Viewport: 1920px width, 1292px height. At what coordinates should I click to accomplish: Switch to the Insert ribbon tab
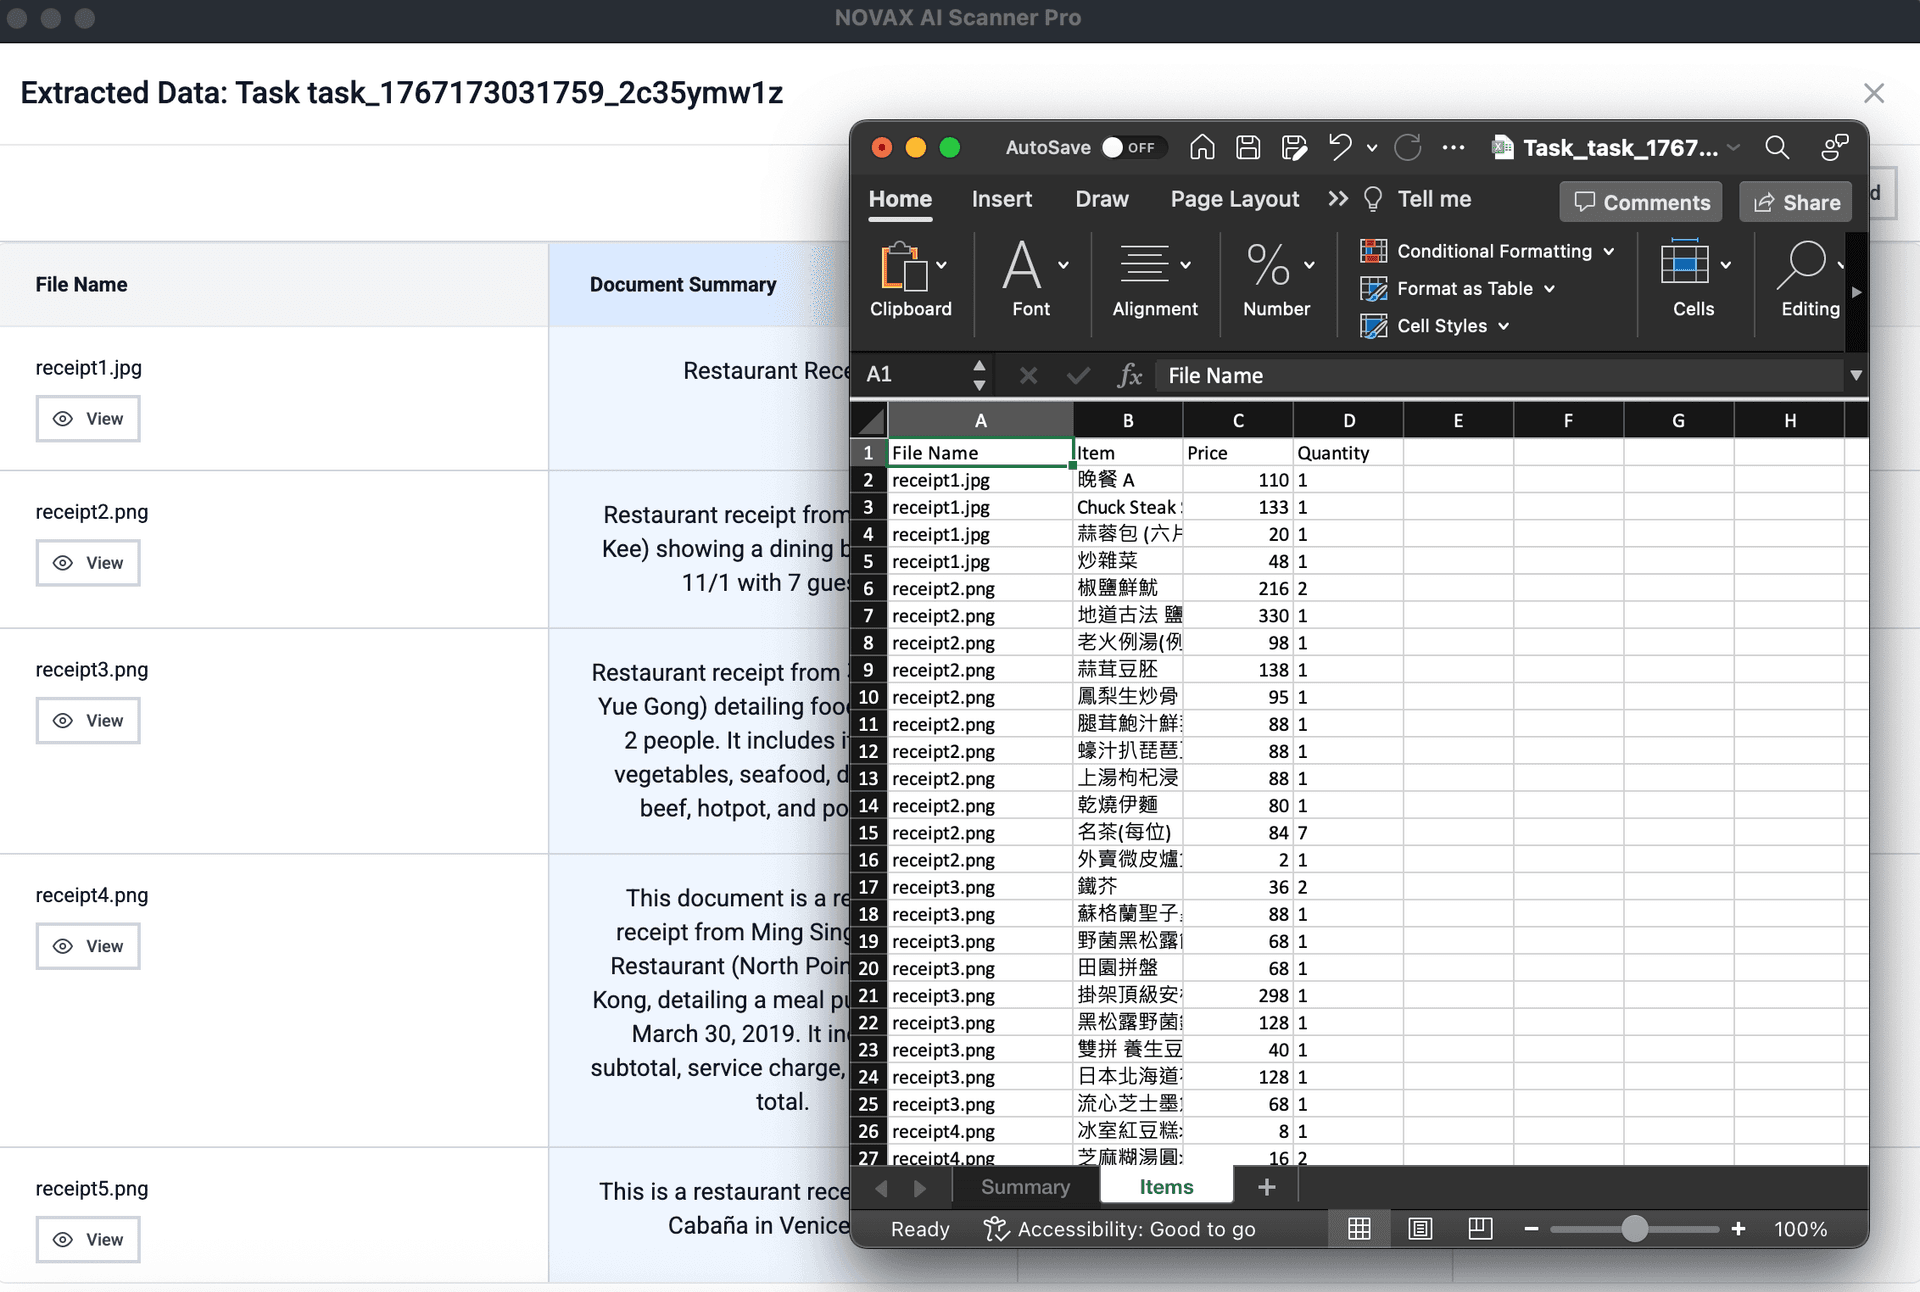pos(1002,199)
